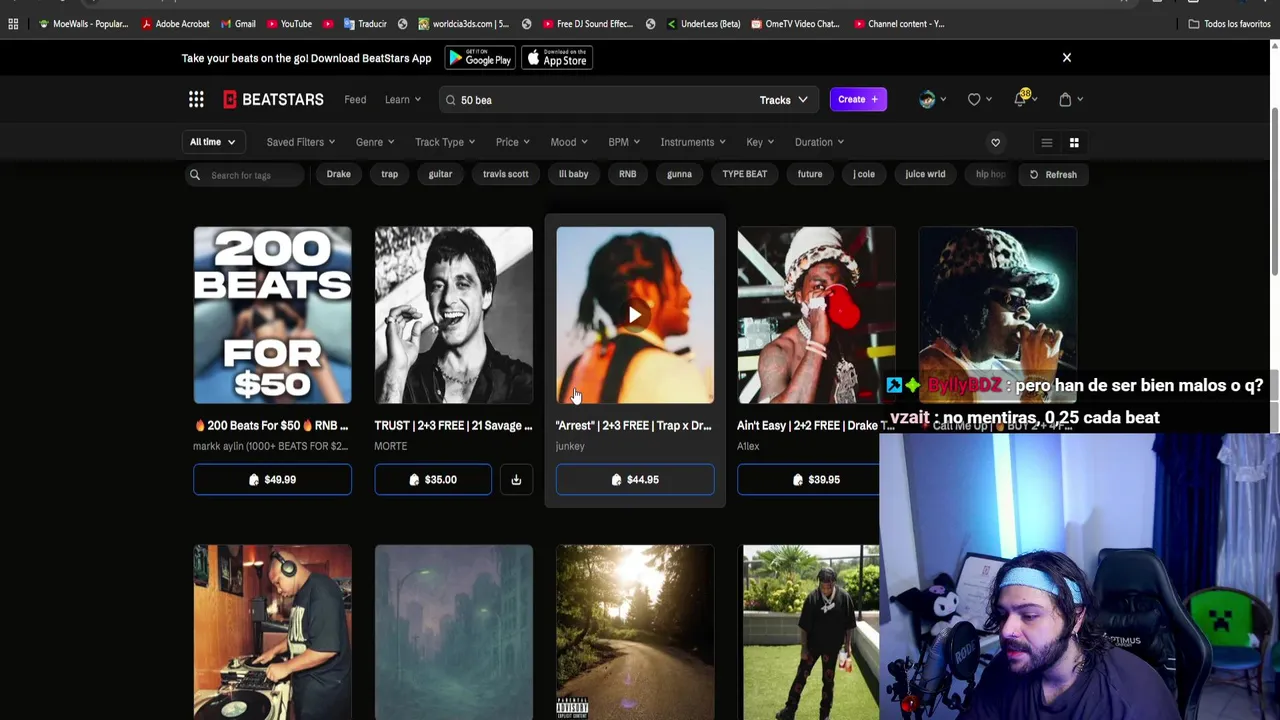
Task: Buy Arrest beat for $44.95
Action: [x=635, y=480]
